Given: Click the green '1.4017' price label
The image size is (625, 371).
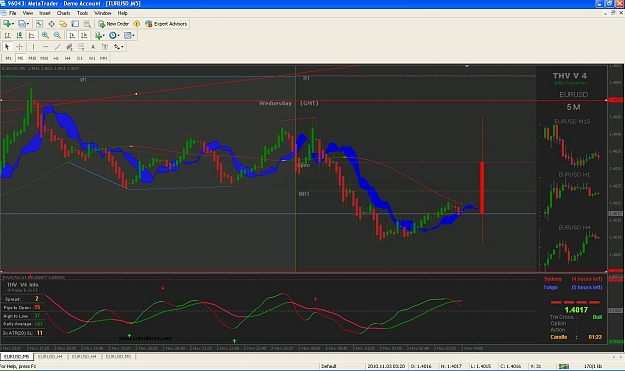Looking at the screenshot, I should point(576,310).
